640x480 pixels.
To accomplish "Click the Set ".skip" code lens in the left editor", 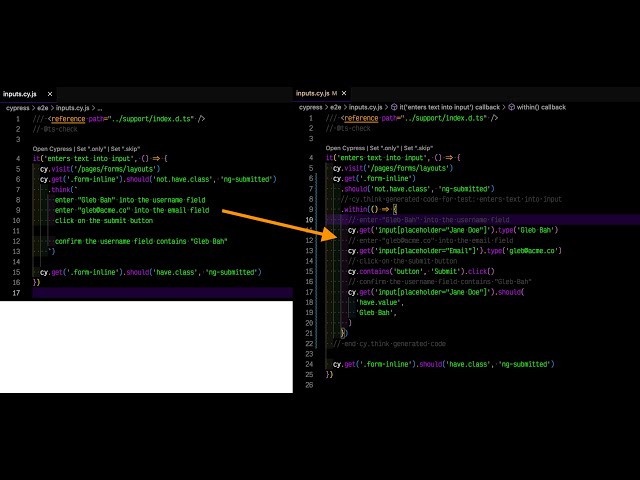I will click(125, 149).
